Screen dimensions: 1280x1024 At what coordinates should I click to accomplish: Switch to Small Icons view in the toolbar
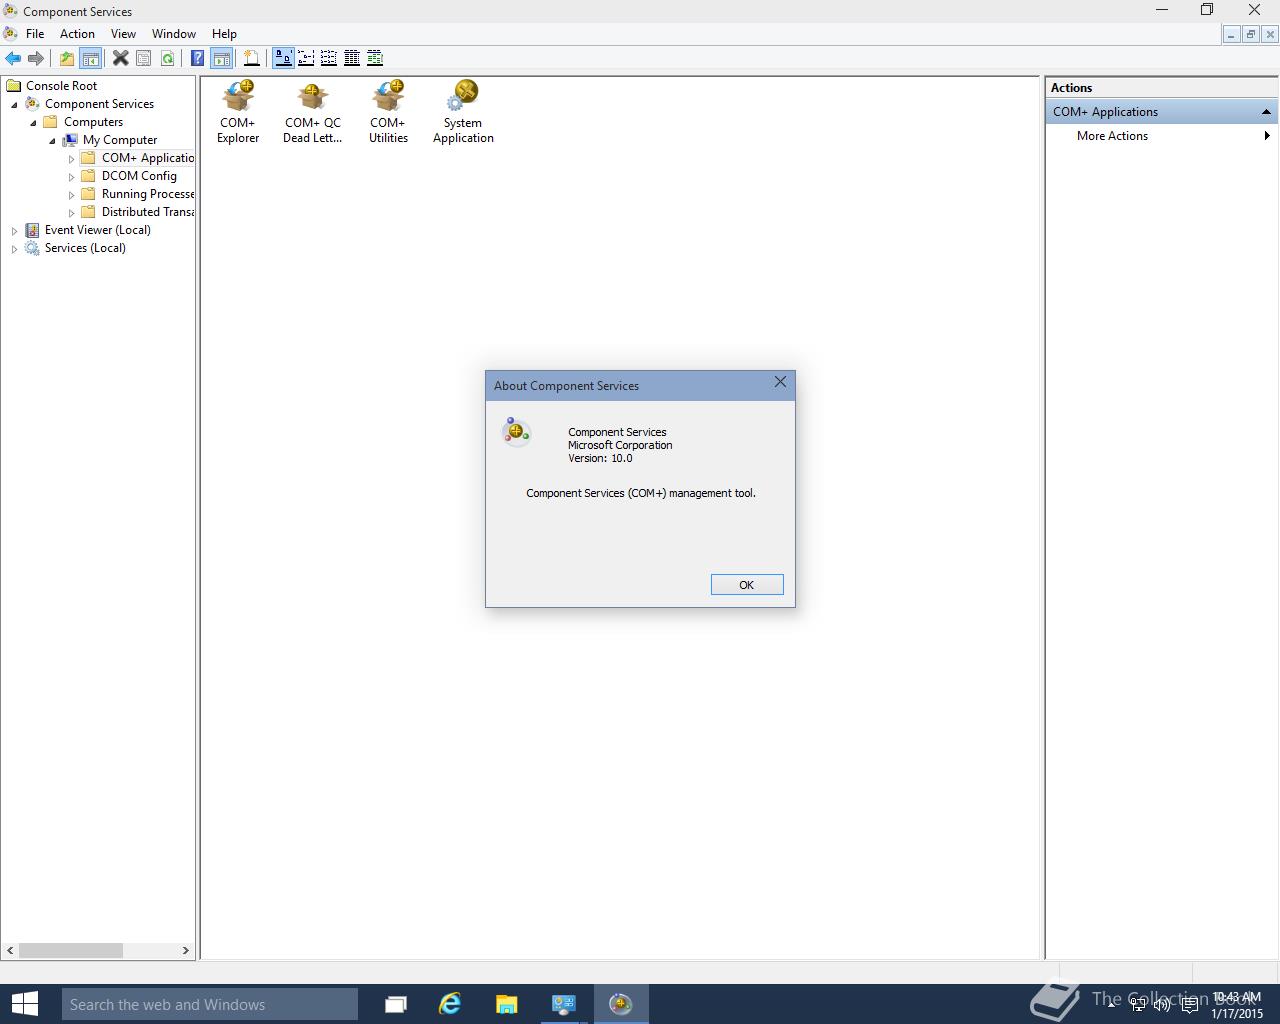click(x=306, y=58)
